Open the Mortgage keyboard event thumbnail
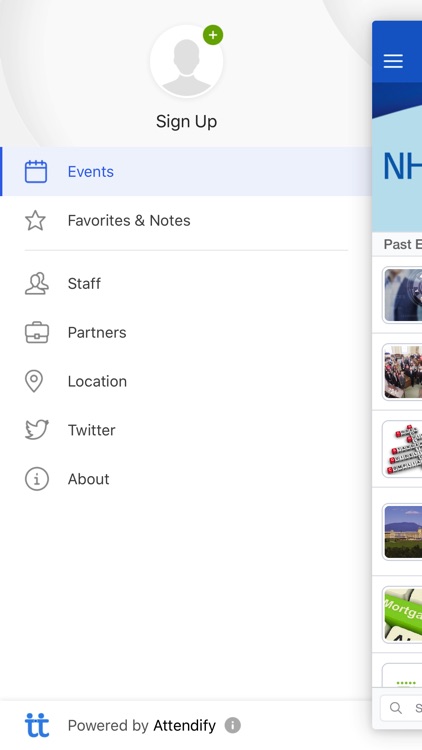 [x=402, y=615]
